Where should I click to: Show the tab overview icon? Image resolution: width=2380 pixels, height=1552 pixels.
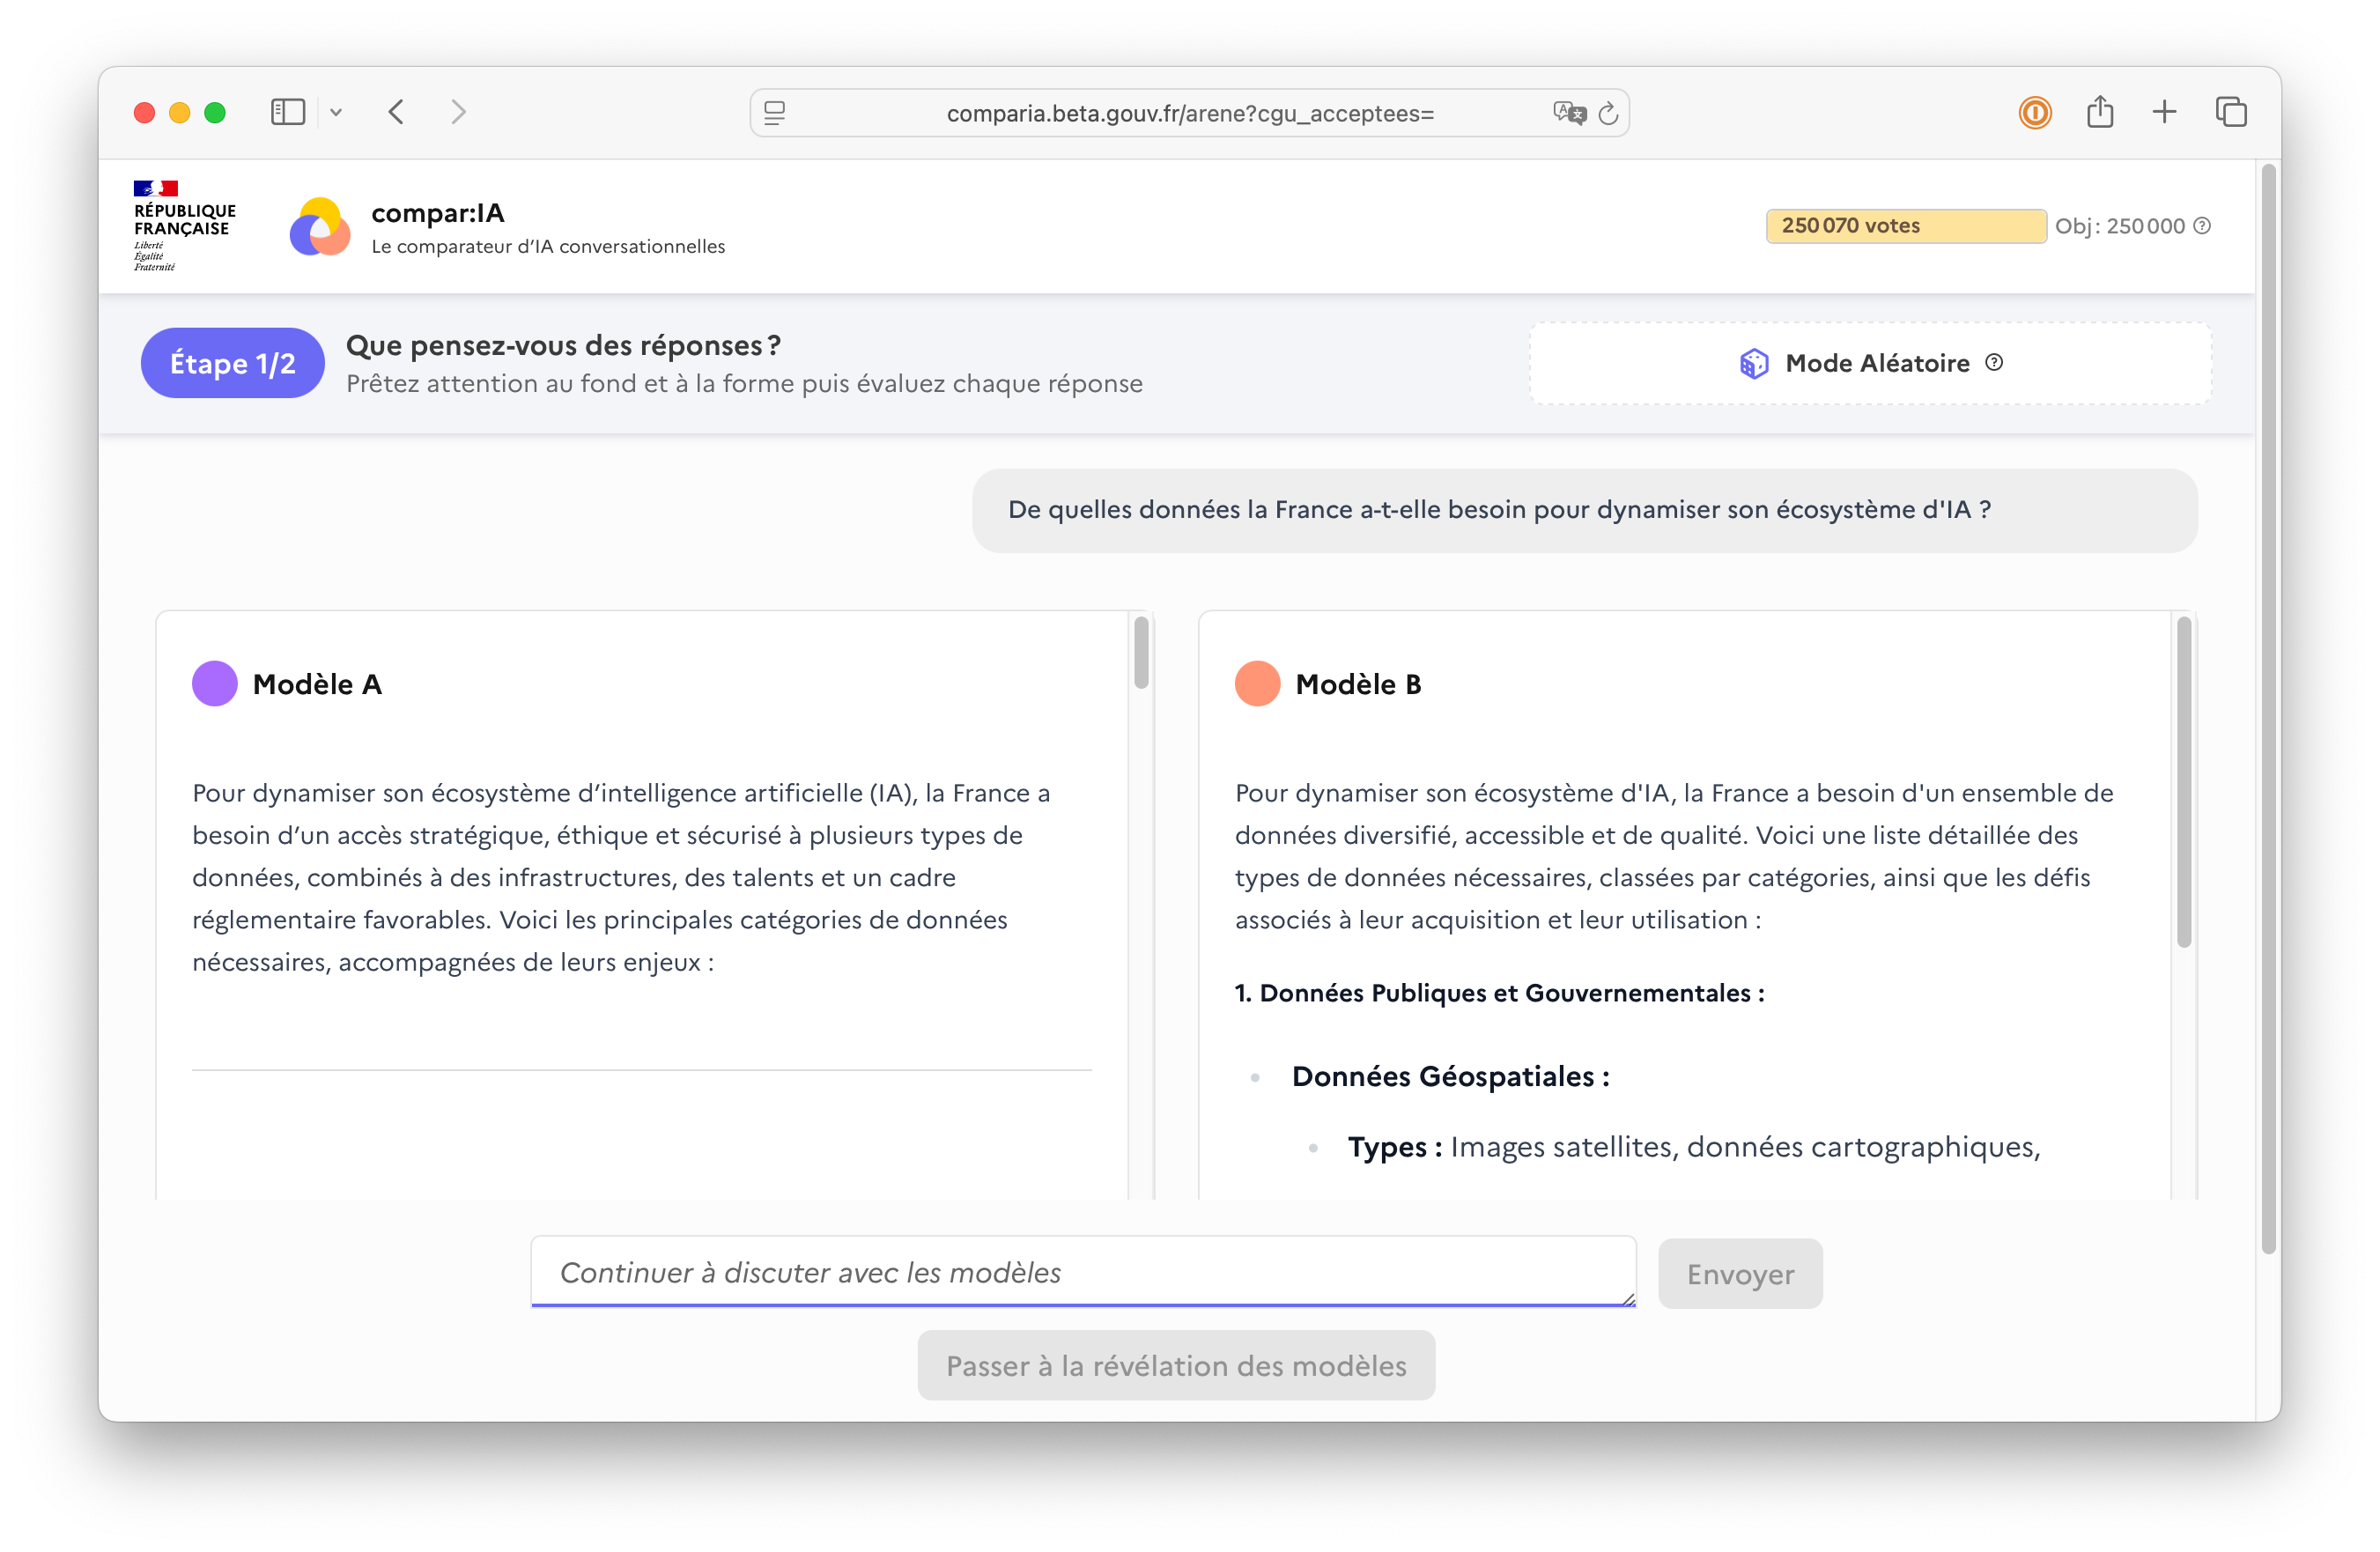2231,112
